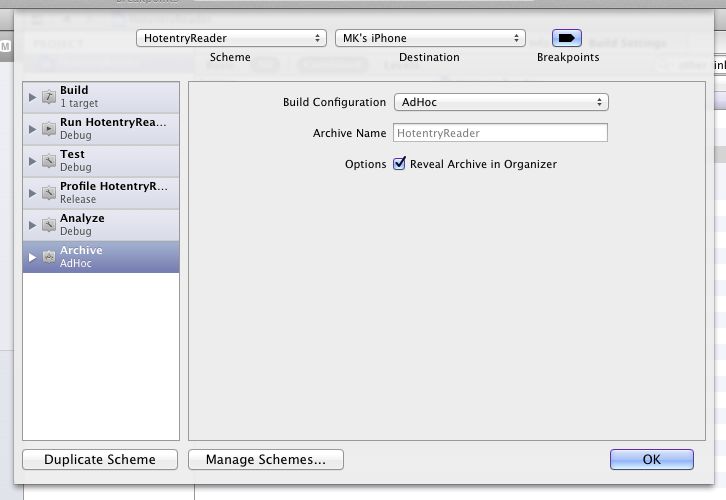Select the Analyze Debug row

coord(101,225)
